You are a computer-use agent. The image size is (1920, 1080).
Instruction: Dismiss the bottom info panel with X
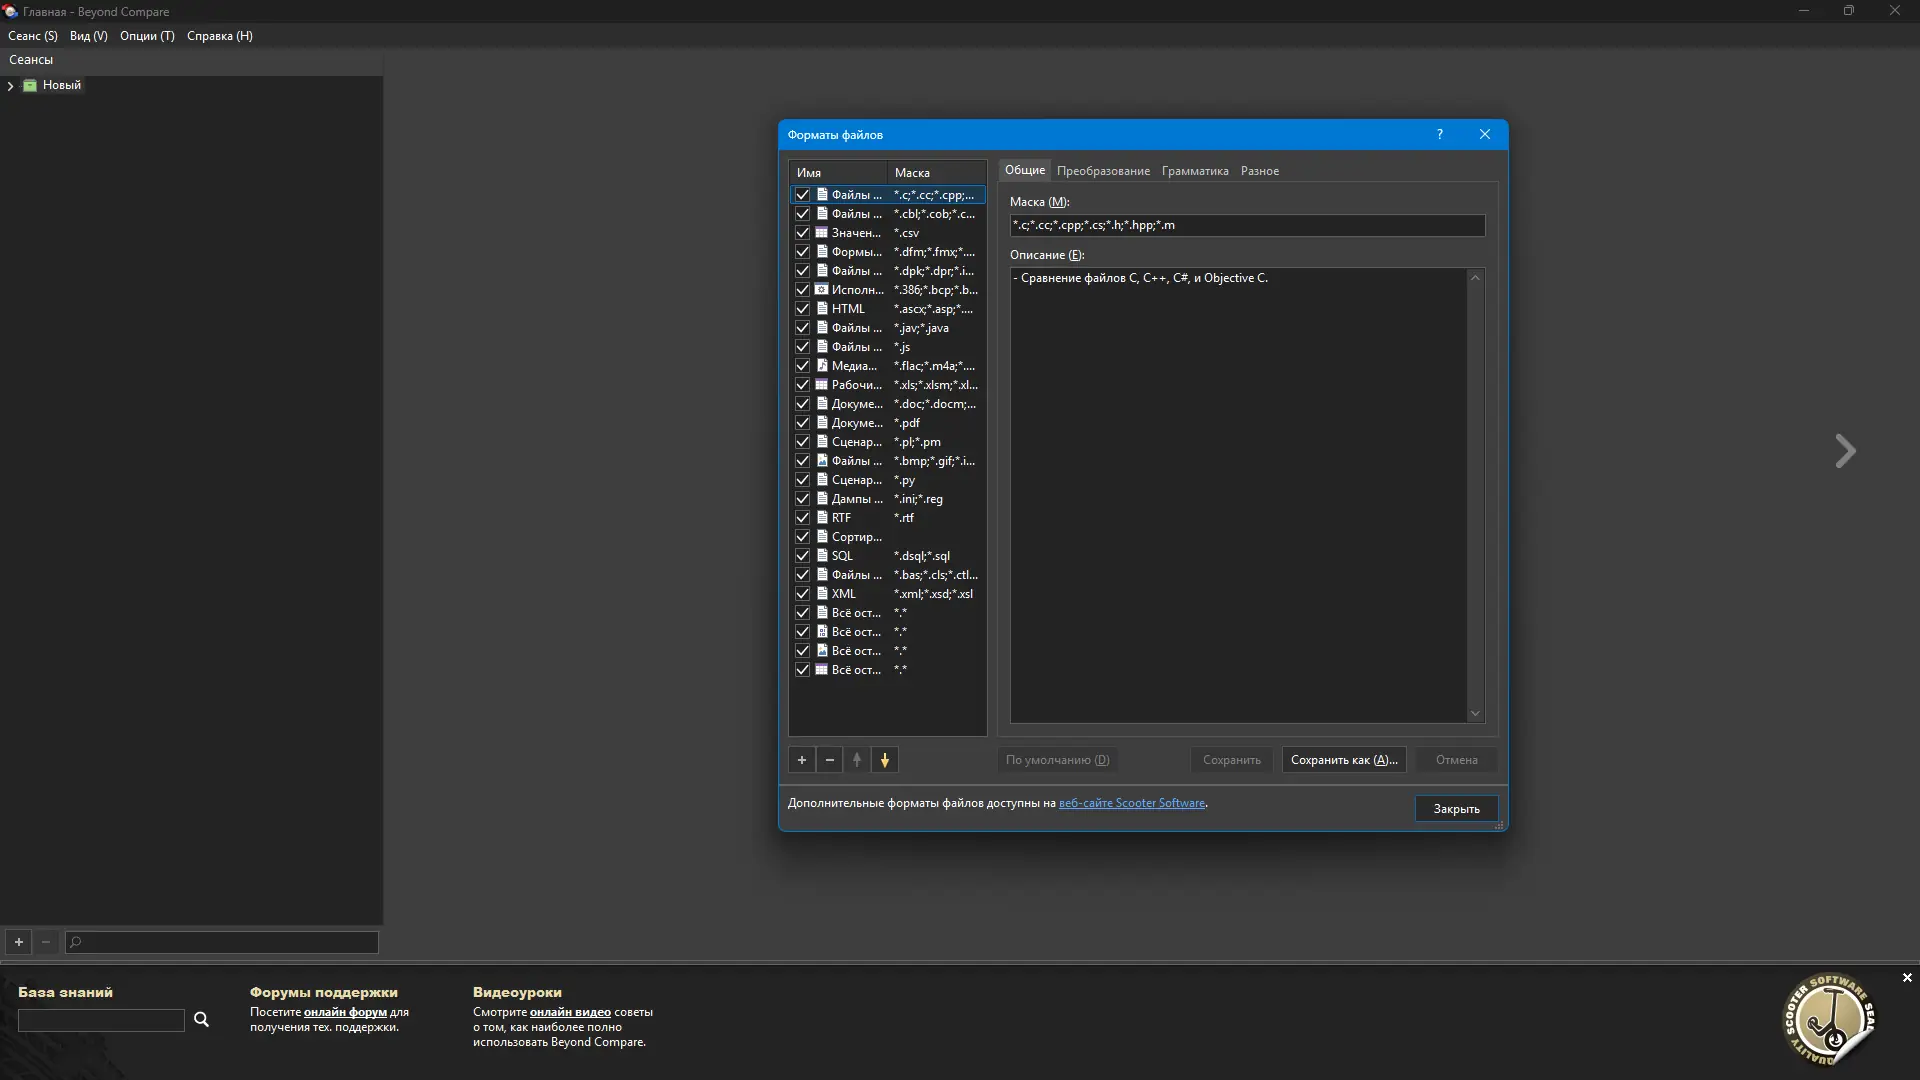(1907, 978)
